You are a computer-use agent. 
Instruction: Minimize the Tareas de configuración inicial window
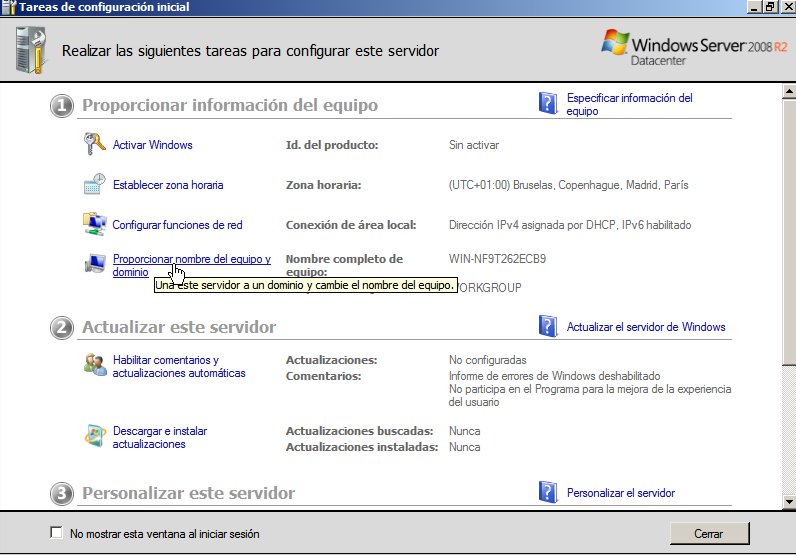[755, 7]
